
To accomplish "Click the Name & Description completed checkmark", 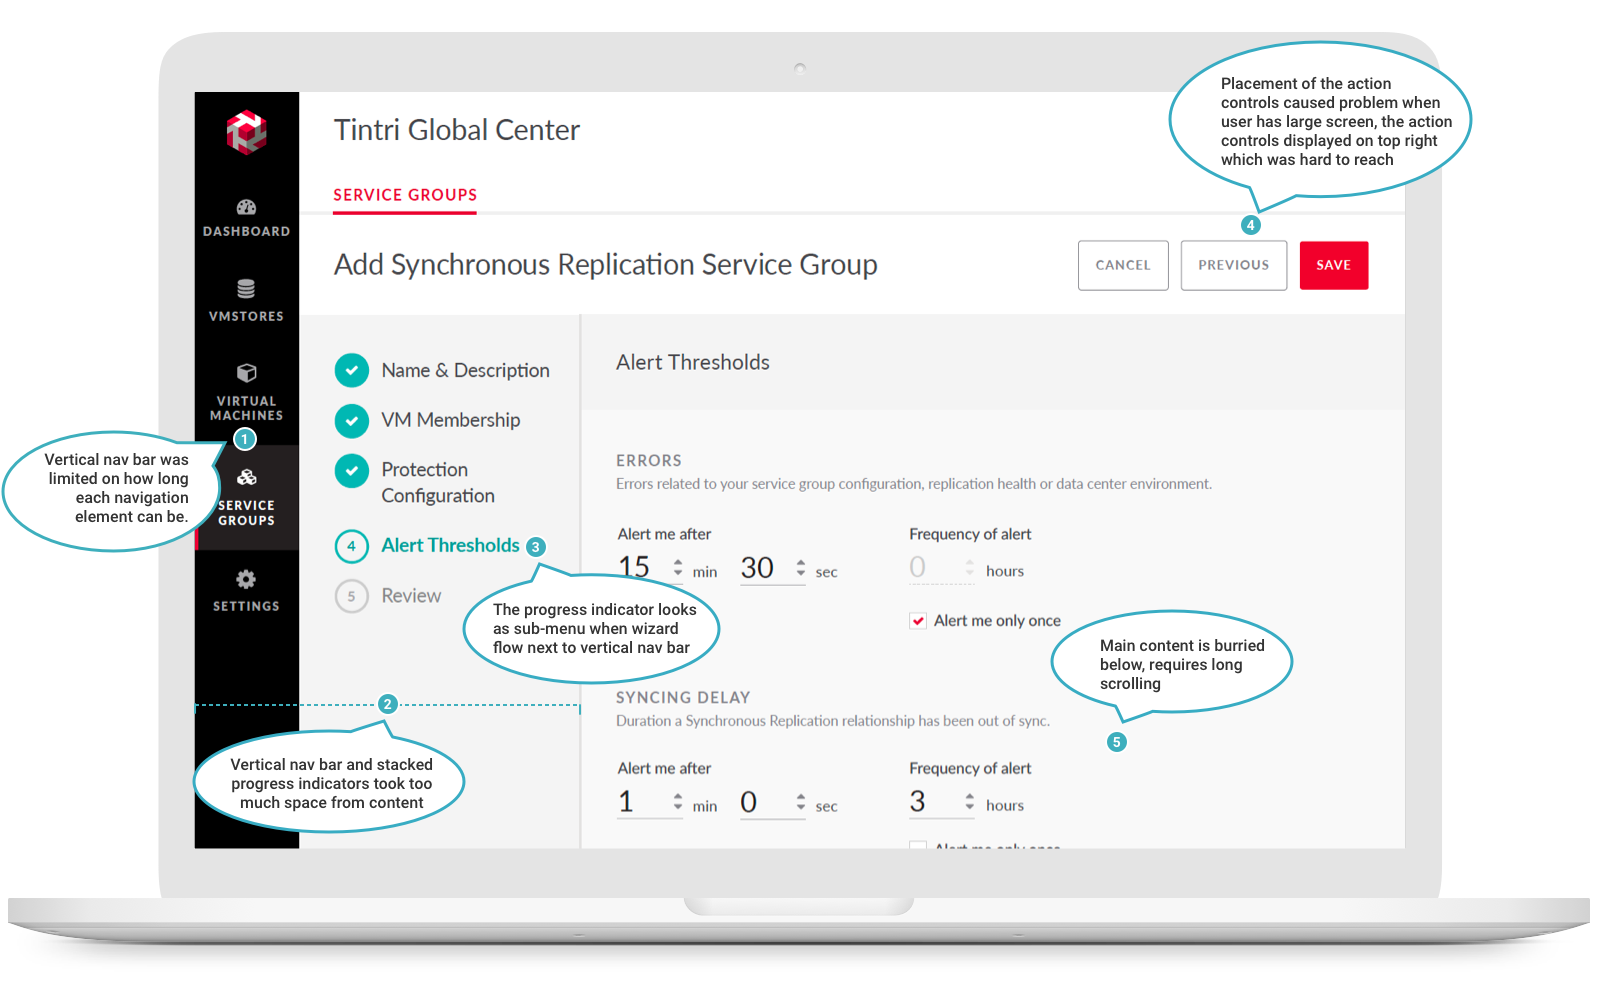I will click(351, 370).
